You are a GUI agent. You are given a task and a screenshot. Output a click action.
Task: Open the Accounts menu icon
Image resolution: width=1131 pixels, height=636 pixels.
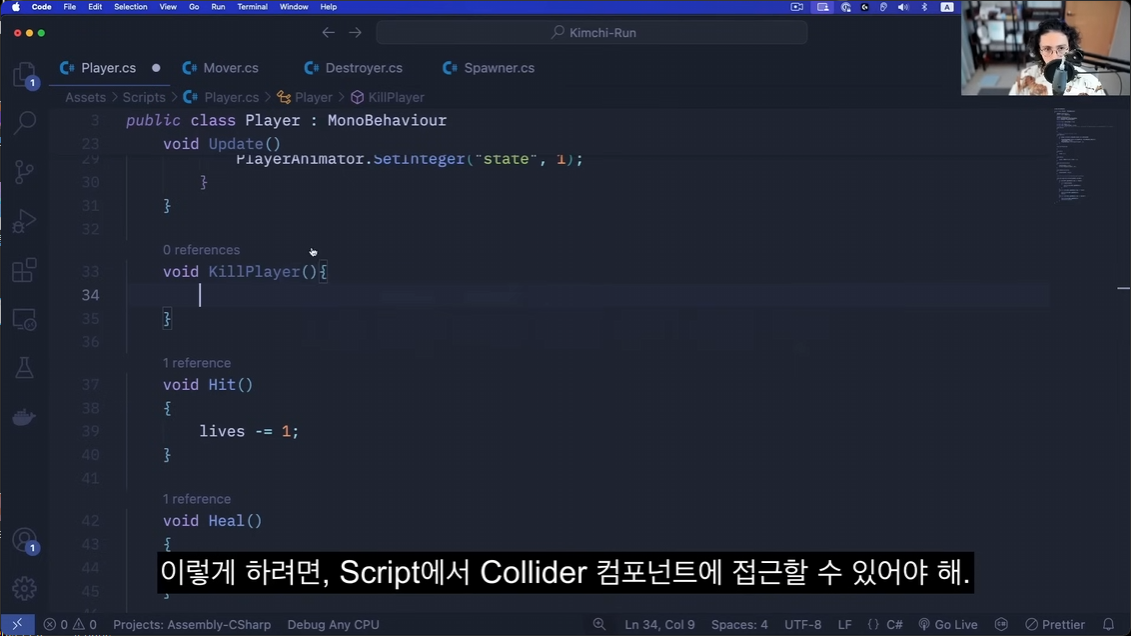(25, 540)
